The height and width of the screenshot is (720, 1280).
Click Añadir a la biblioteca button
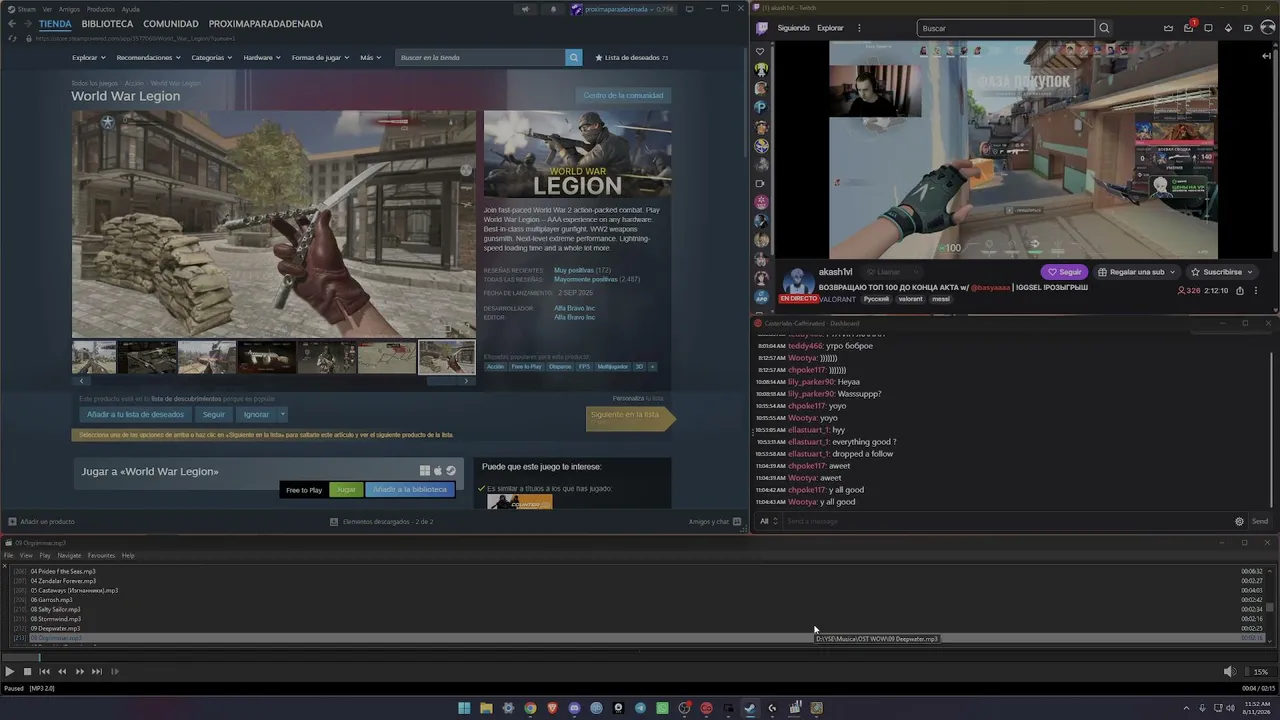410,490
